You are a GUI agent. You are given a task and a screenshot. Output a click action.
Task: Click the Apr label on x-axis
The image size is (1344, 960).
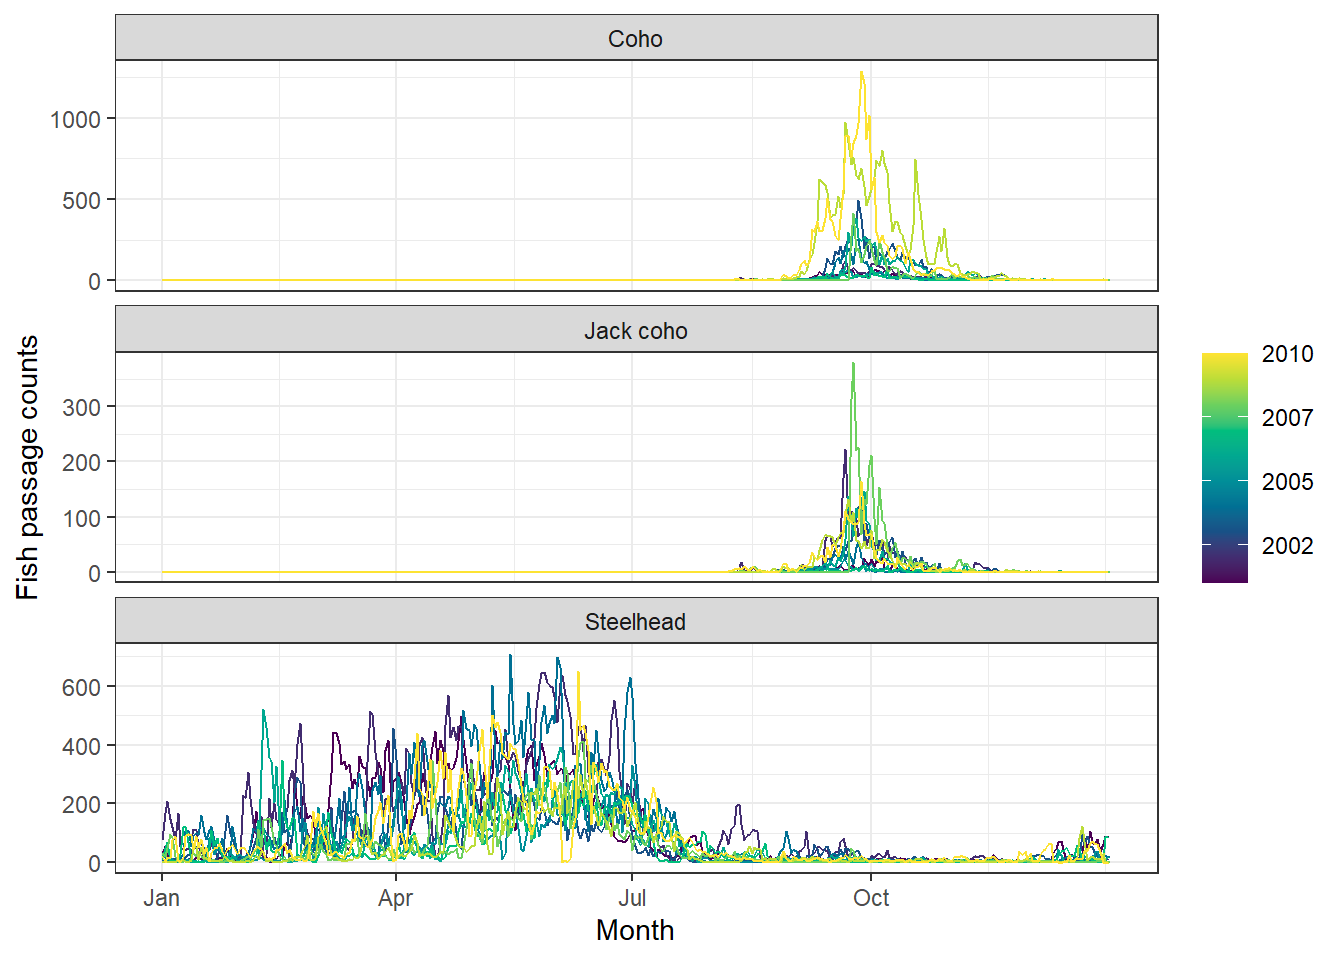point(395,898)
